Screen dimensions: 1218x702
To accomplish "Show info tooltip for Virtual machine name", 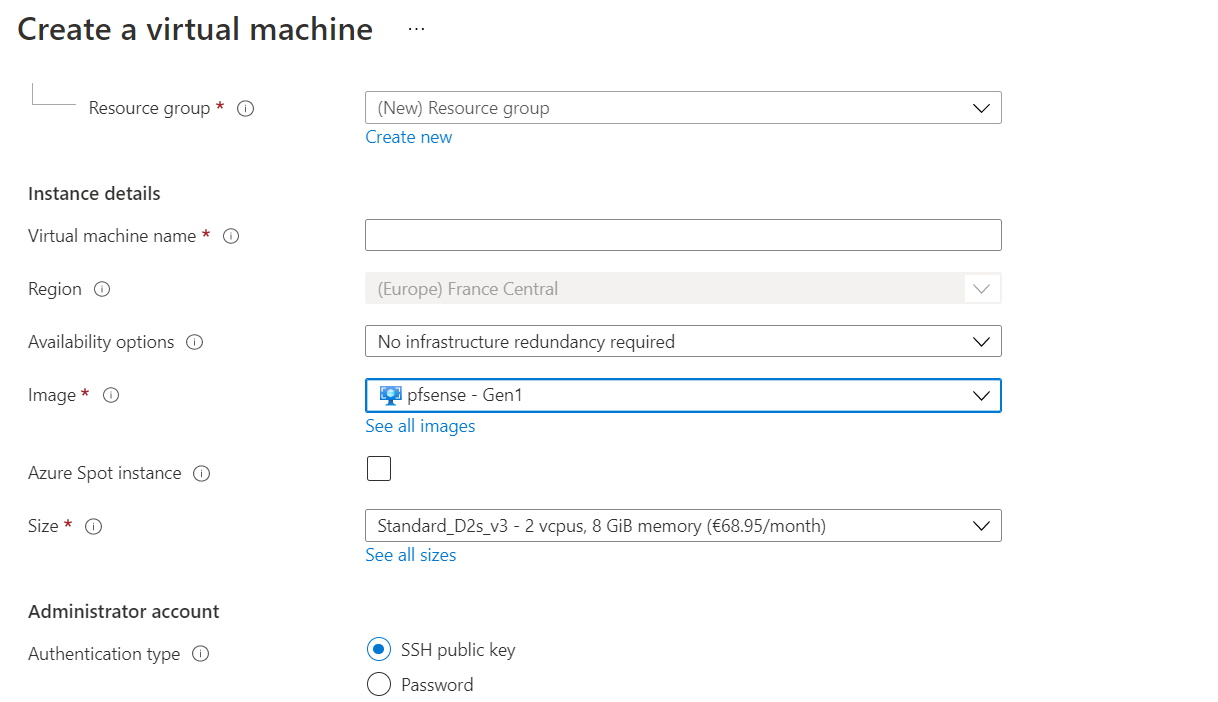I will (x=231, y=236).
